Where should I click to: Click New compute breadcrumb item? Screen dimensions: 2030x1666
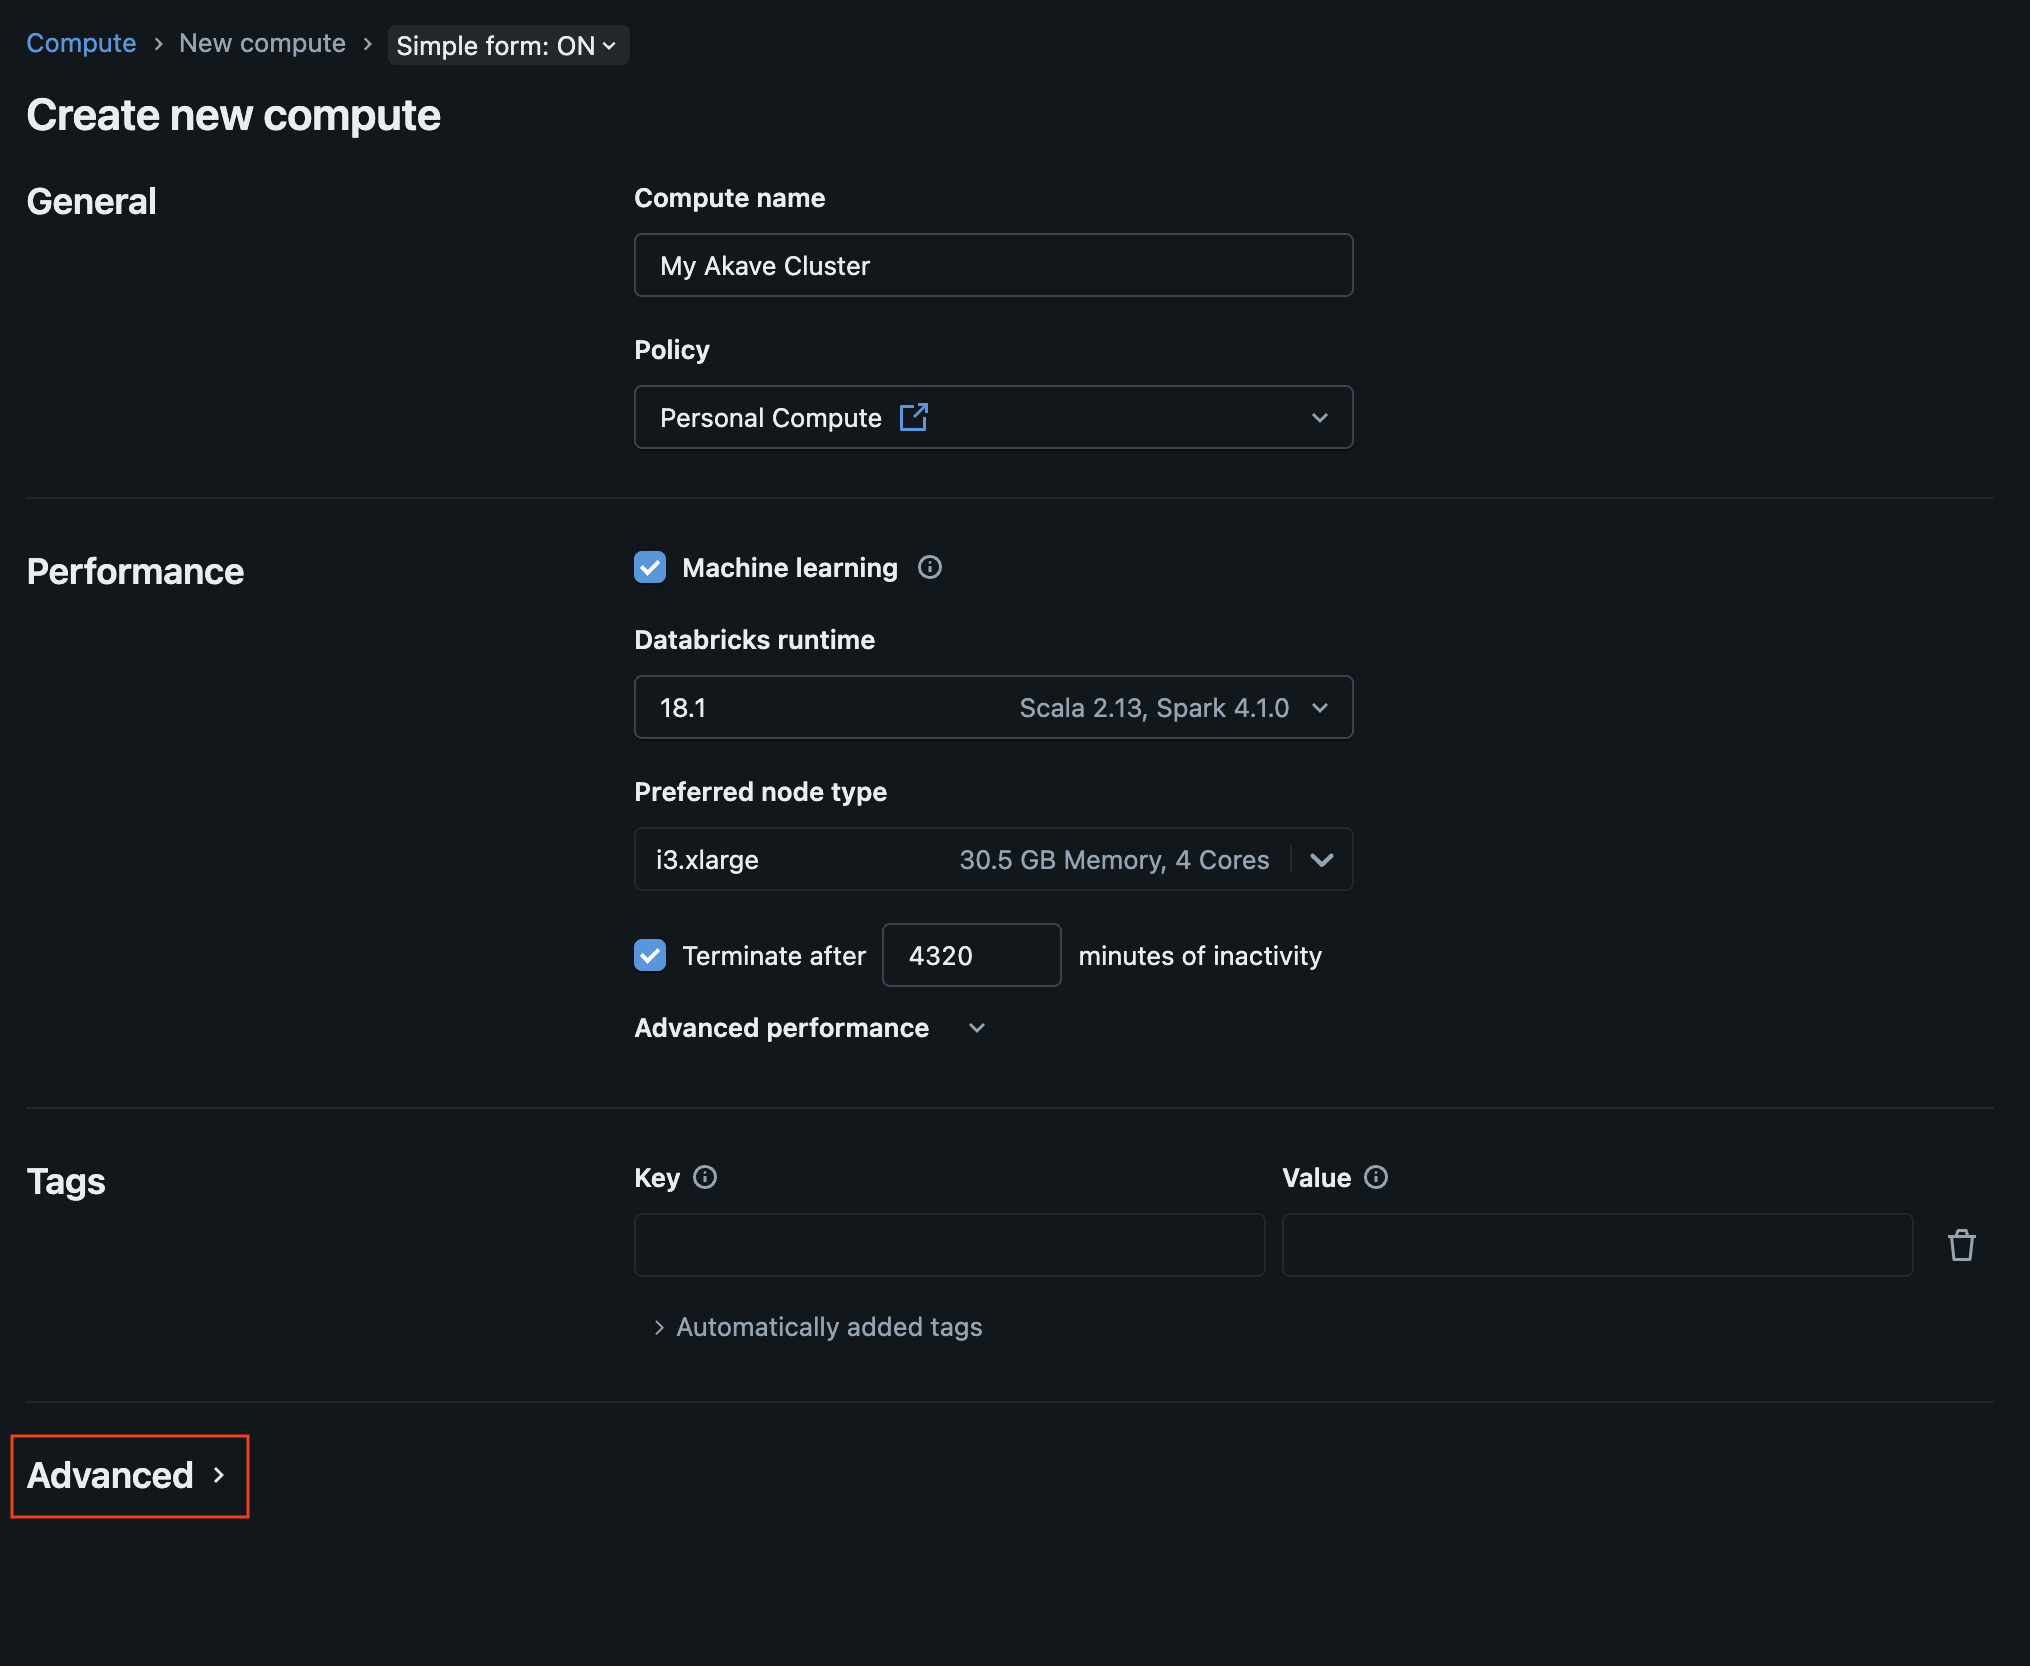coord(261,43)
